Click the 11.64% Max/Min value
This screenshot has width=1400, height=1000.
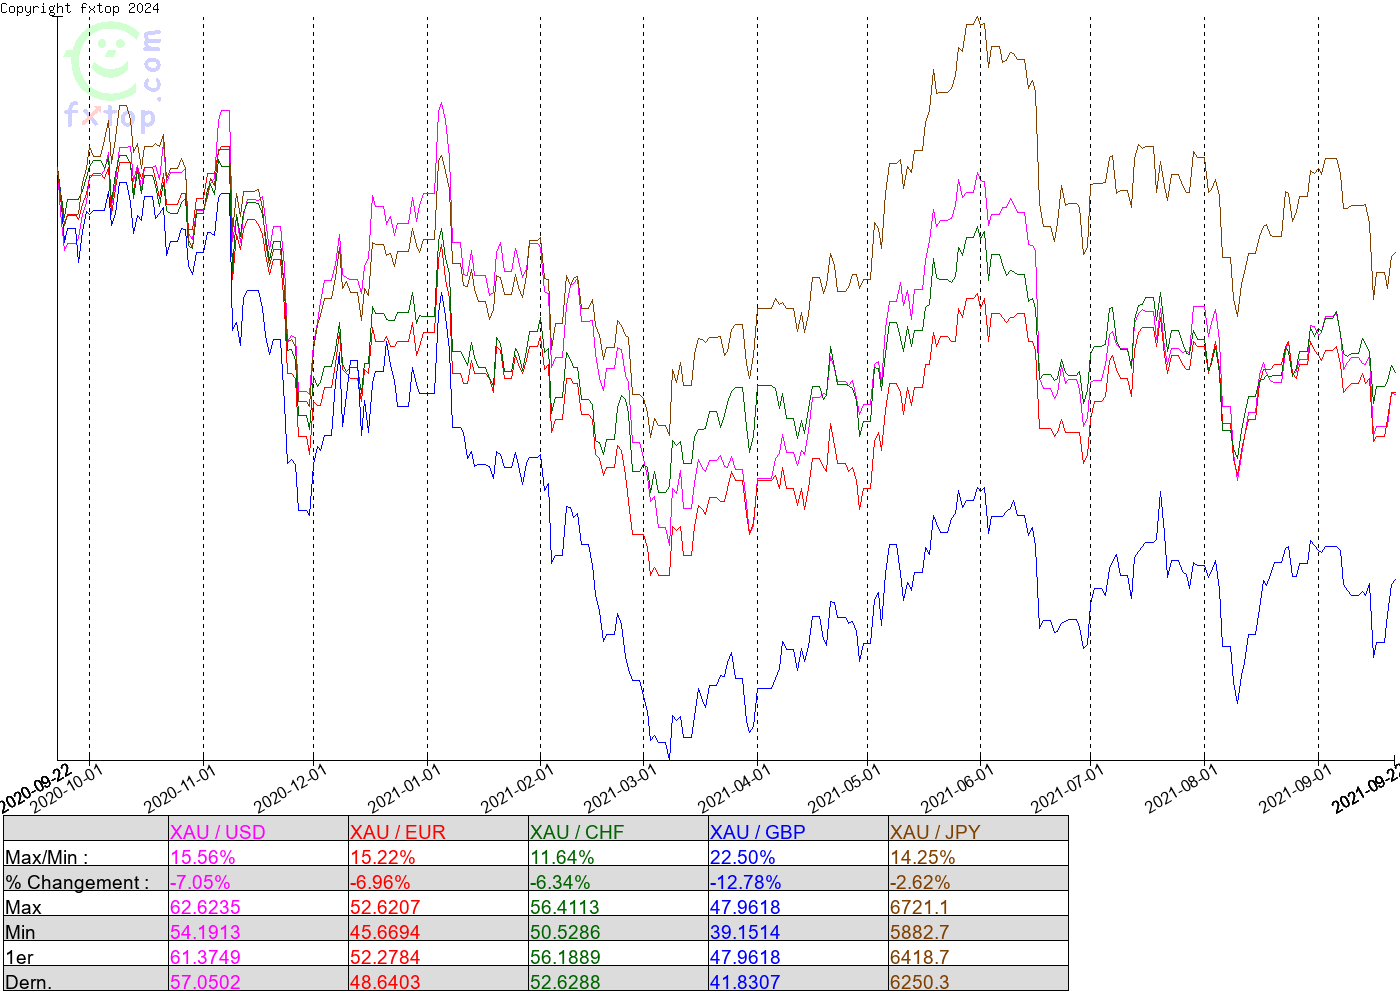coord(562,857)
